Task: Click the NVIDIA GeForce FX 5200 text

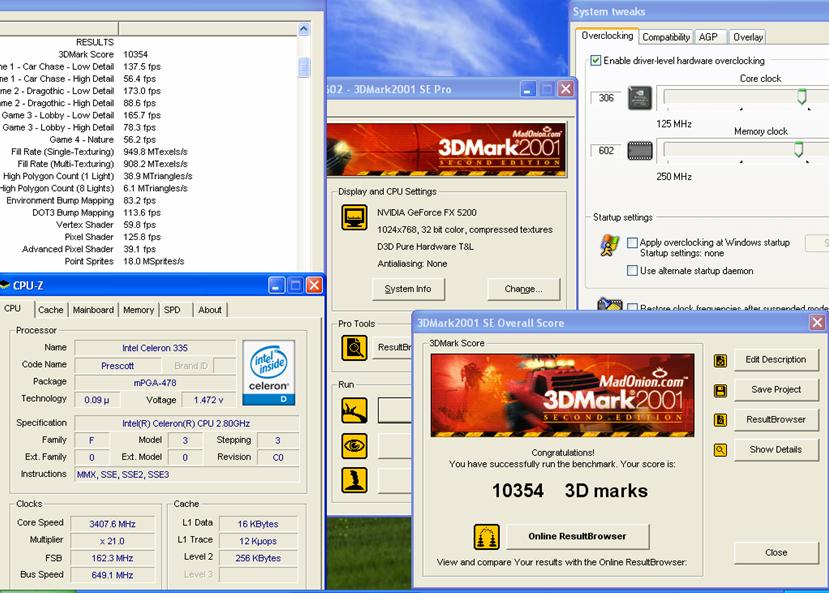Action: click(x=427, y=212)
